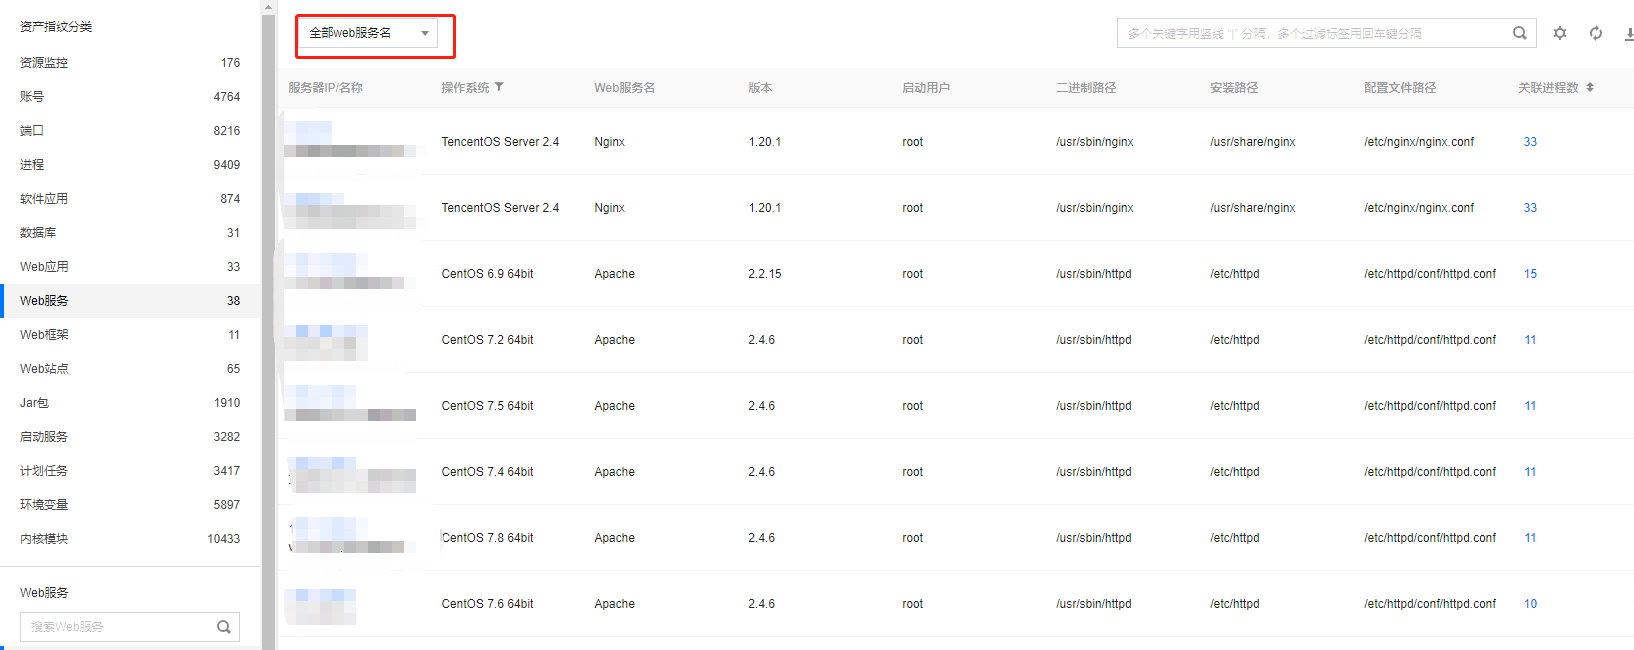Click the download icon at the top right
Screen dimensions: 1634x650
1628,33
